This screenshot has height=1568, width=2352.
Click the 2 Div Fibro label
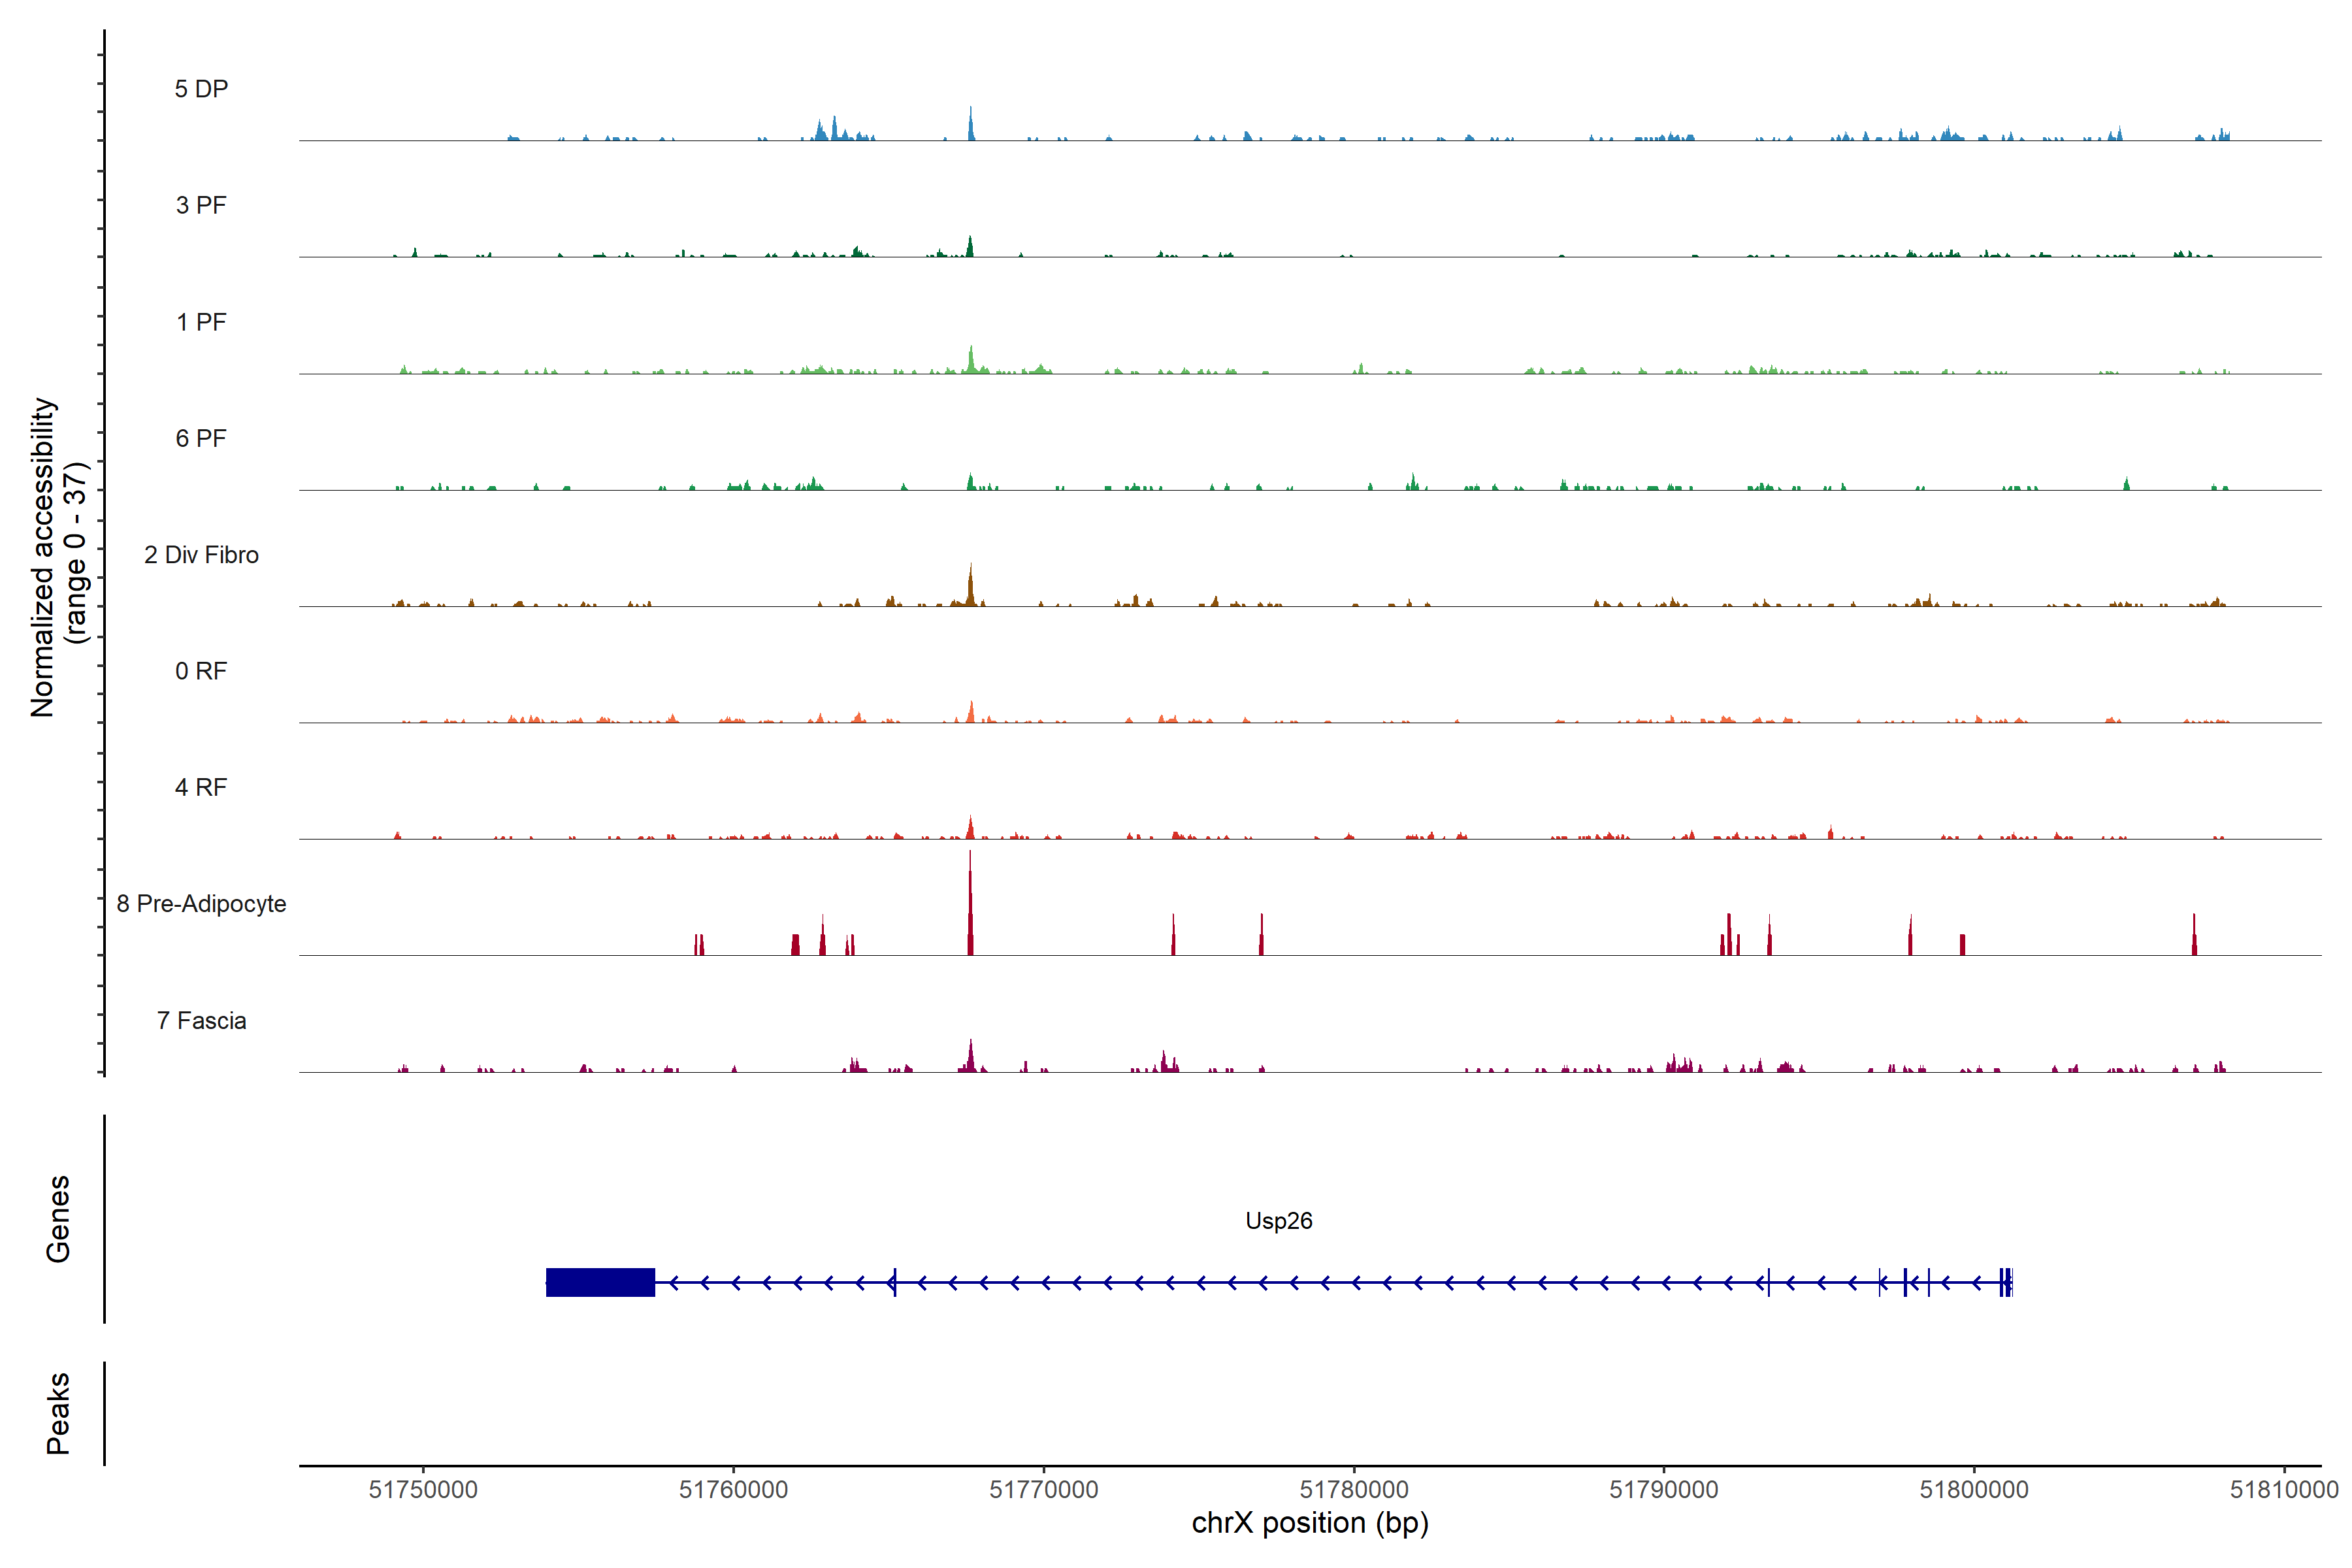click(x=201, y=555)
